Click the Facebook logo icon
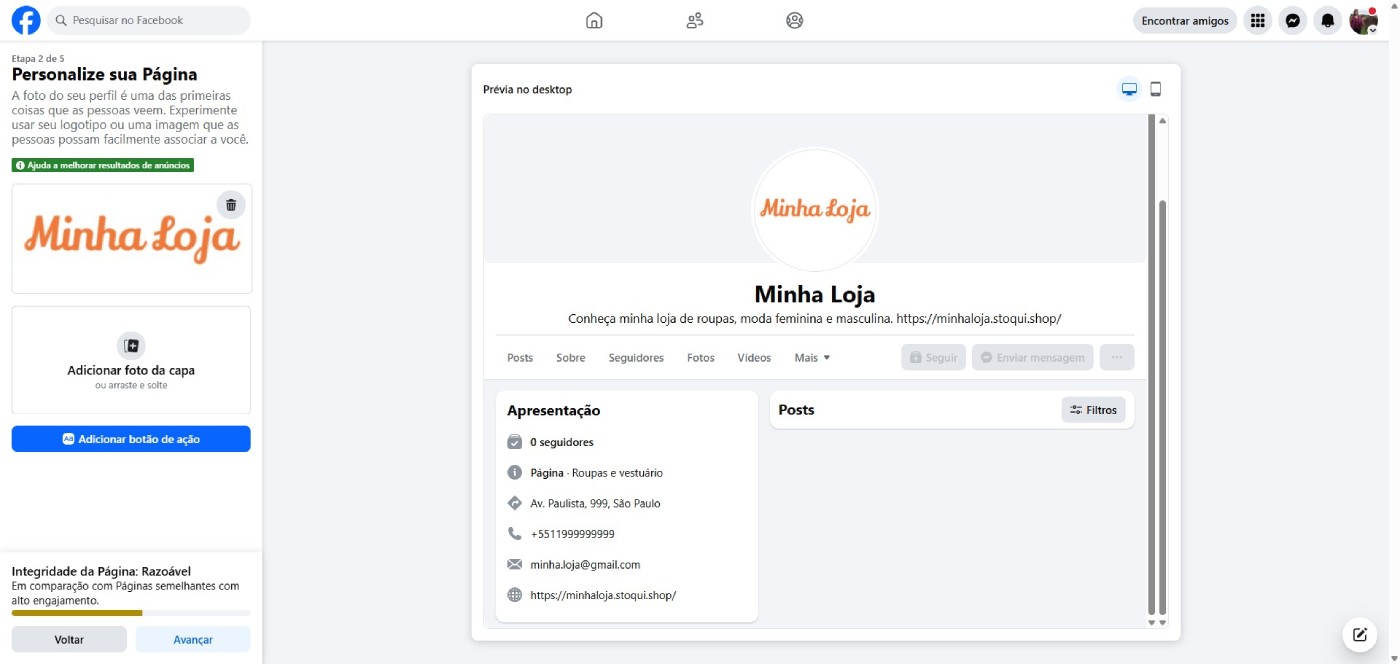The image size is (1400, 664). tap(26, 20)
